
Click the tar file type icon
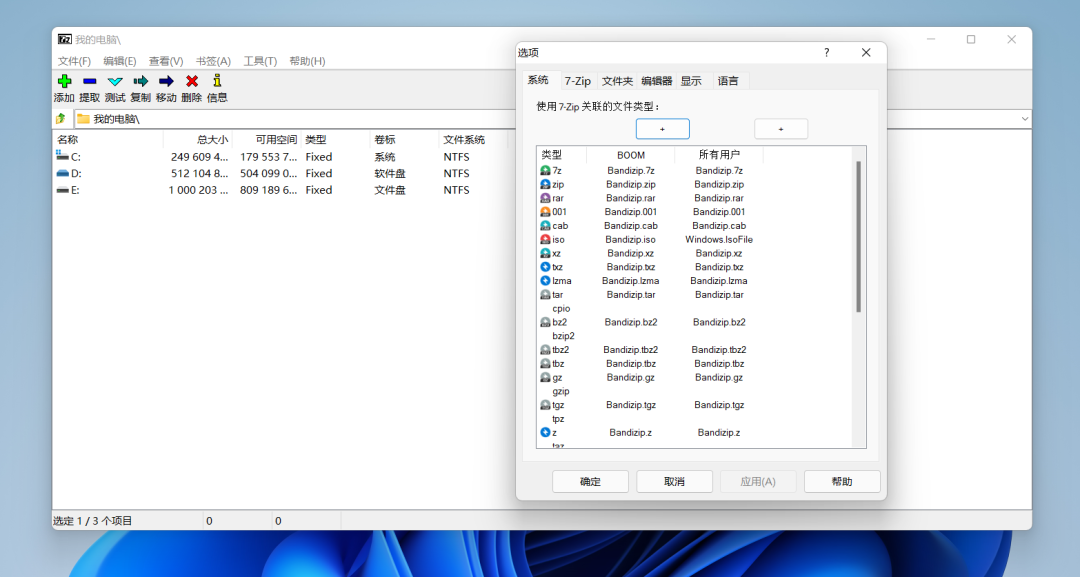(x=545, y=294)
